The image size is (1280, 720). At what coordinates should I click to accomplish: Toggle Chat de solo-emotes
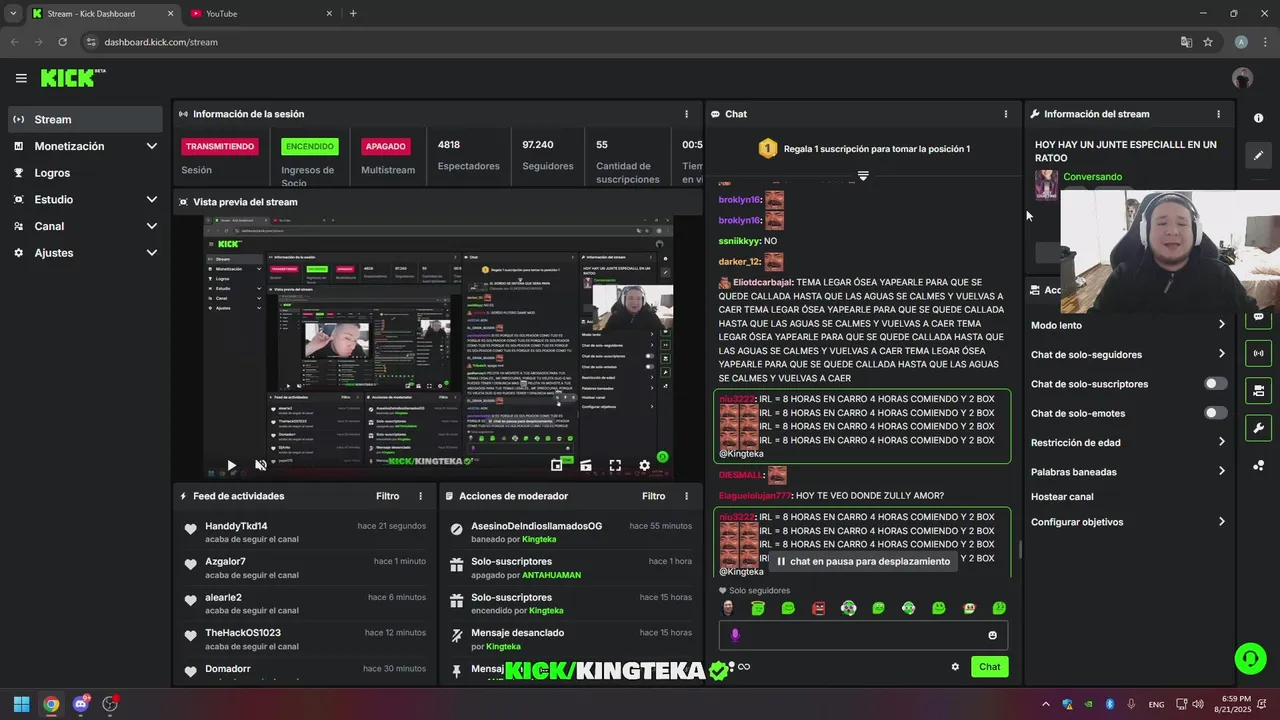click(x=1215, y=413)
